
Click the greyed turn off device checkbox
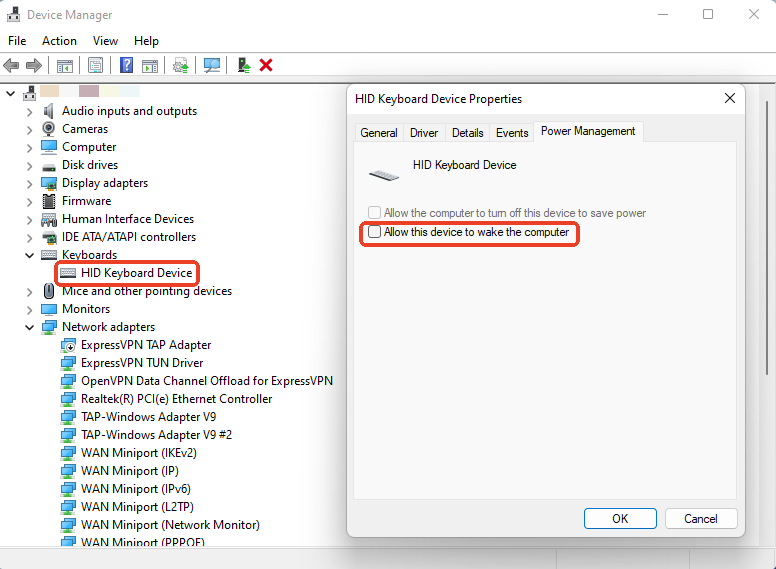(375, 213)
